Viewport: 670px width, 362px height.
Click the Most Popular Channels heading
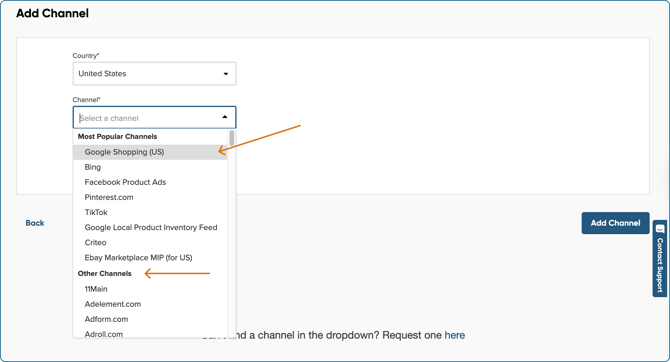(118, 136)
